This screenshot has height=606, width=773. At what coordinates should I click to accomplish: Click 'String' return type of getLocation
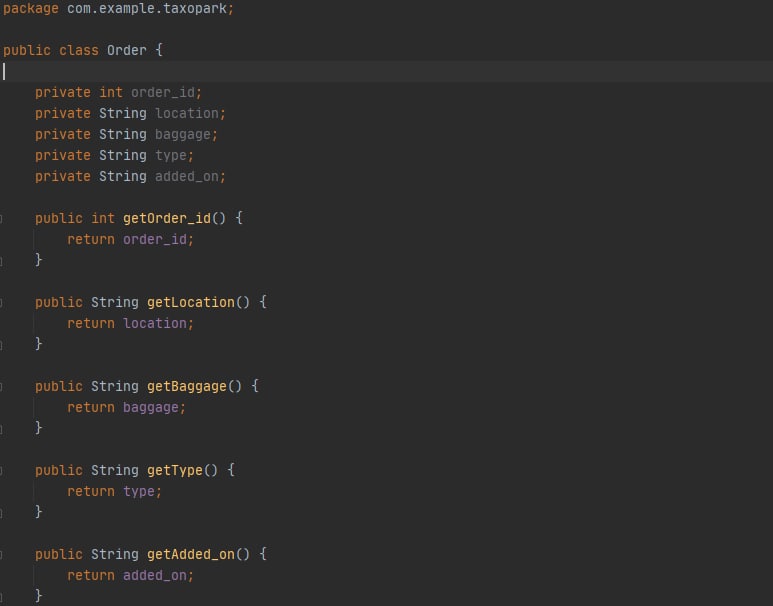[x=115, y=302]
